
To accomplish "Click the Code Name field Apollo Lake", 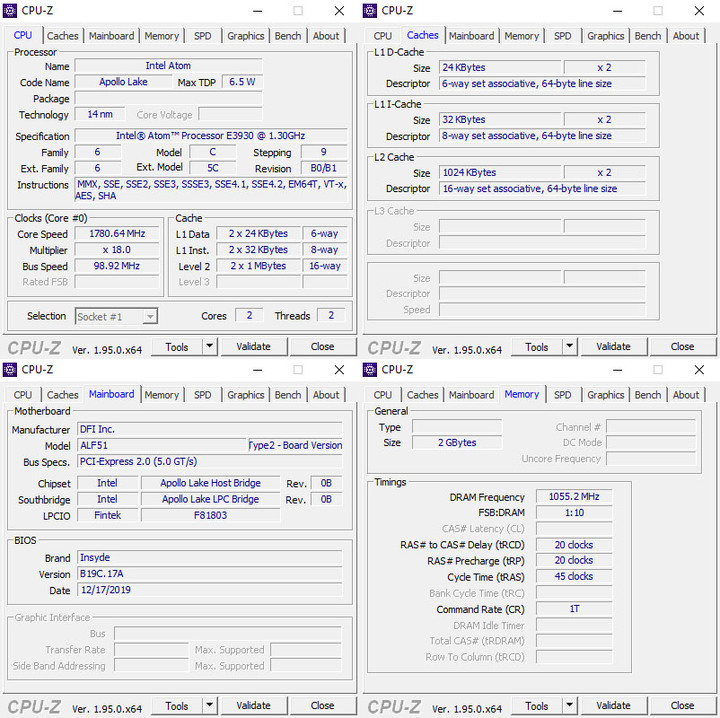I will coord(124,82).
